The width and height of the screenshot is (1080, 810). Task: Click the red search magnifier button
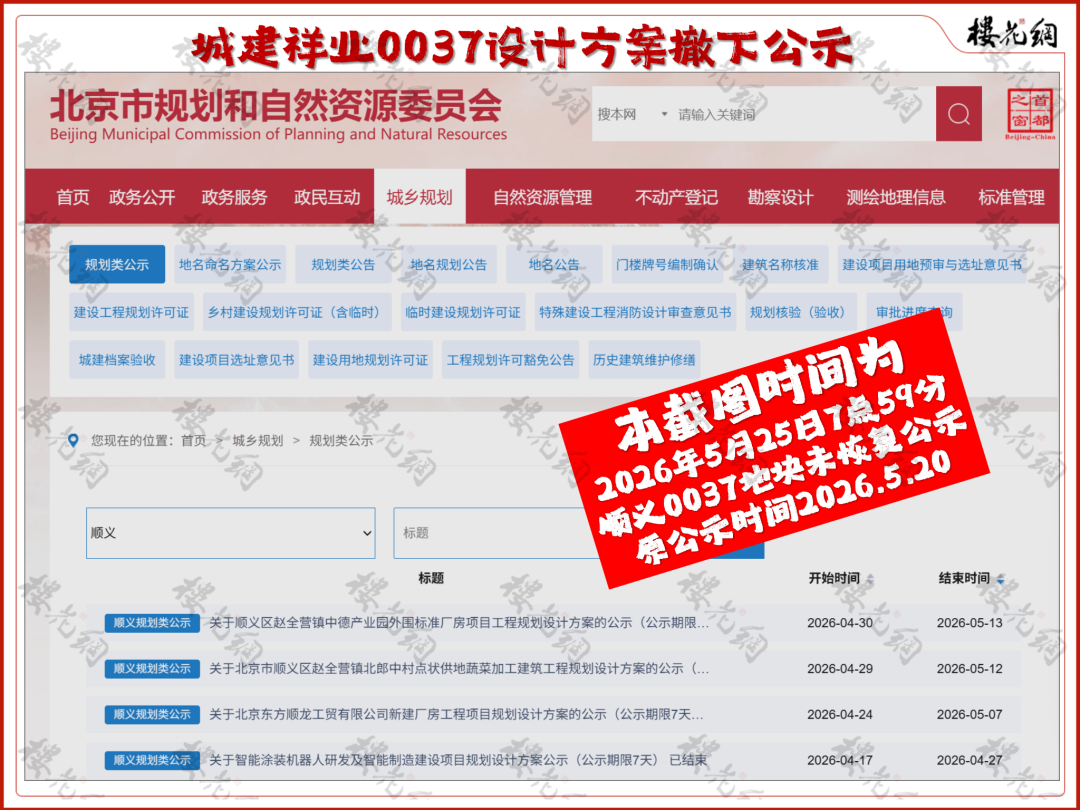coord(958,114)
